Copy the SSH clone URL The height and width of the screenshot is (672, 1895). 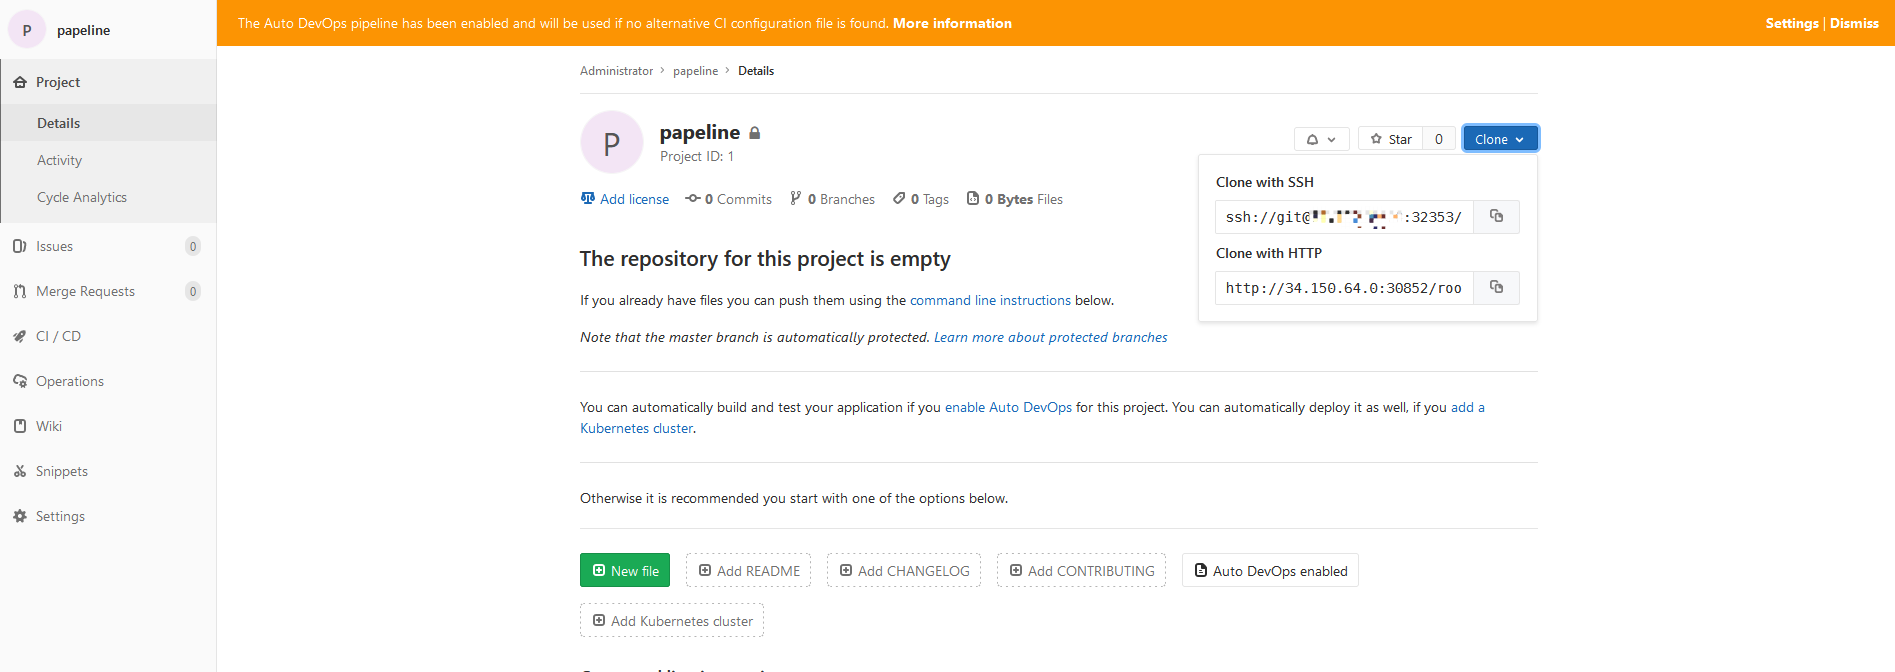[x=1496, y=217]
